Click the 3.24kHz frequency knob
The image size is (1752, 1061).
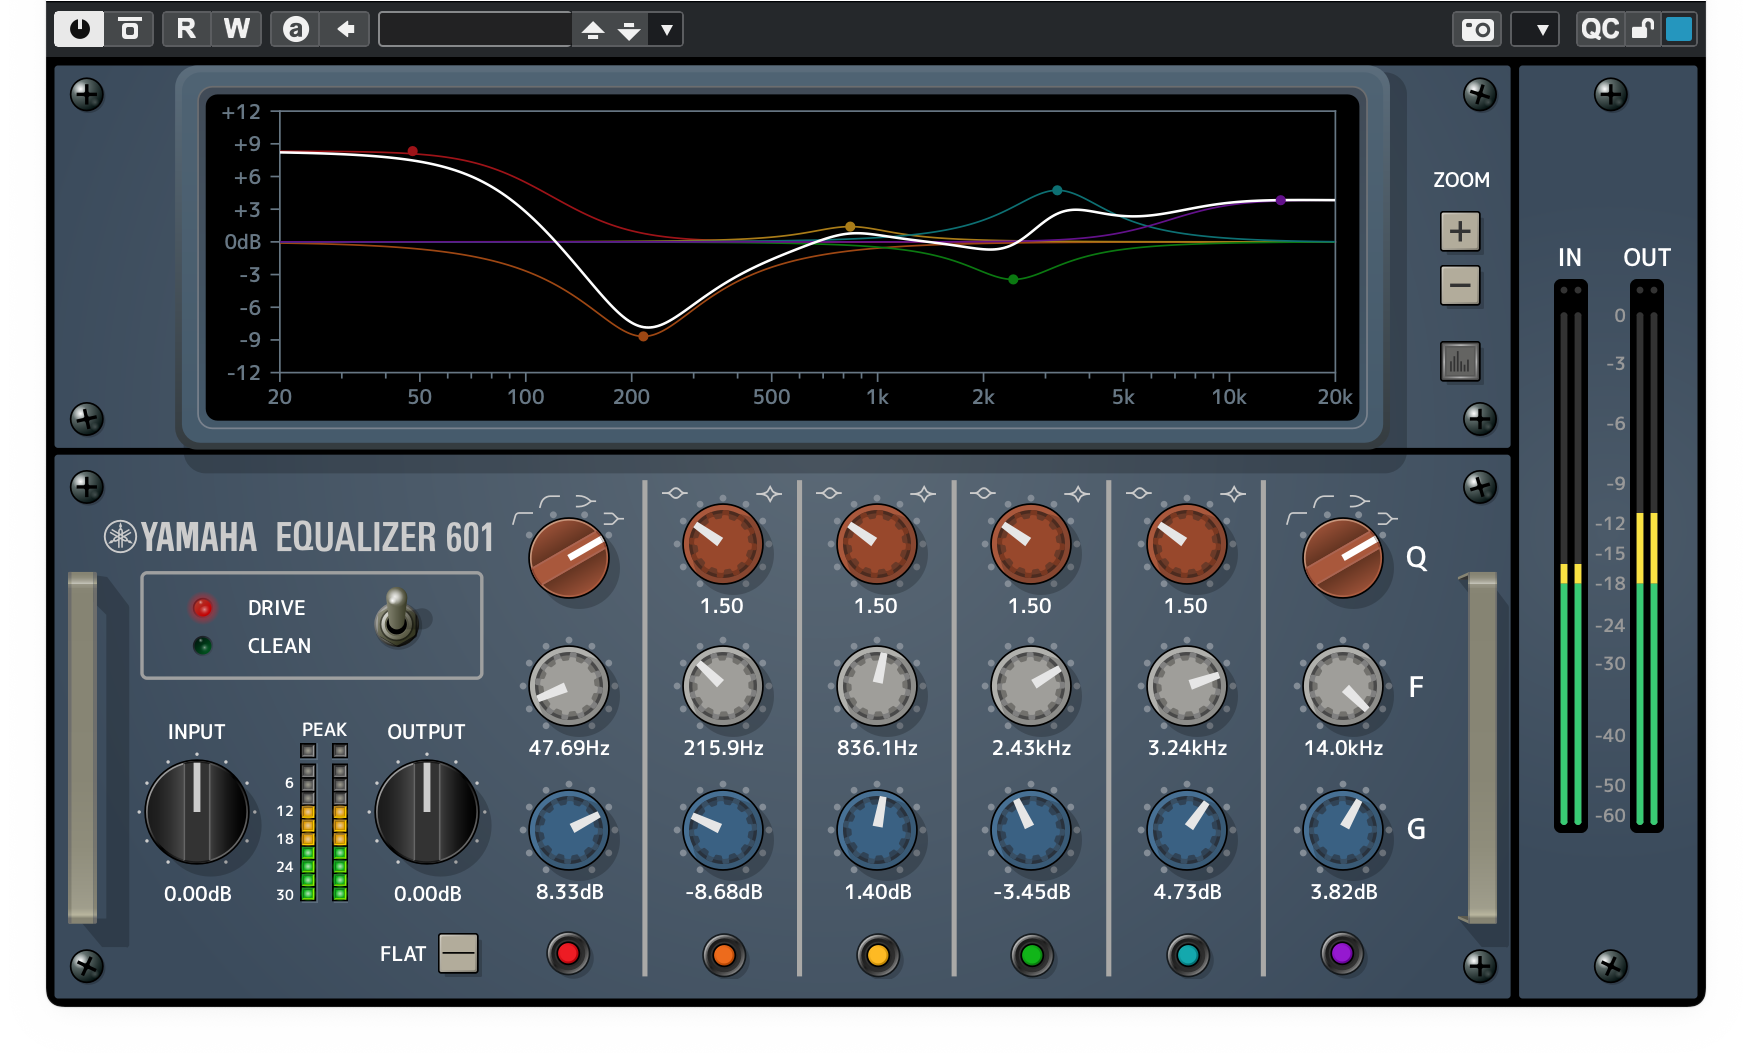tap(1187, 686)
